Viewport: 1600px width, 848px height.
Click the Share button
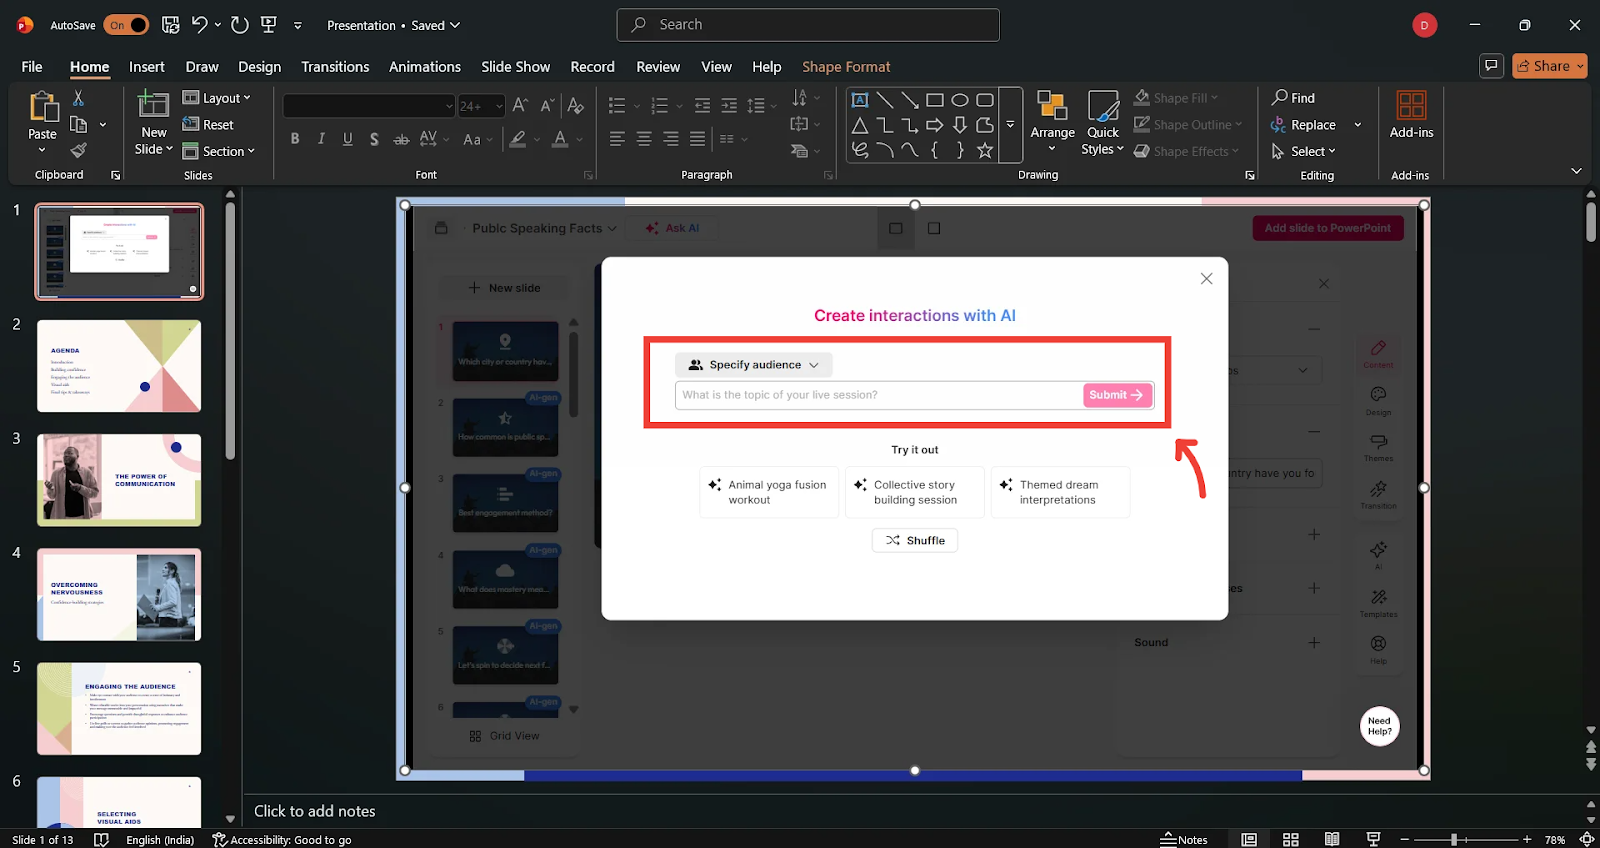coord(1548,66)
